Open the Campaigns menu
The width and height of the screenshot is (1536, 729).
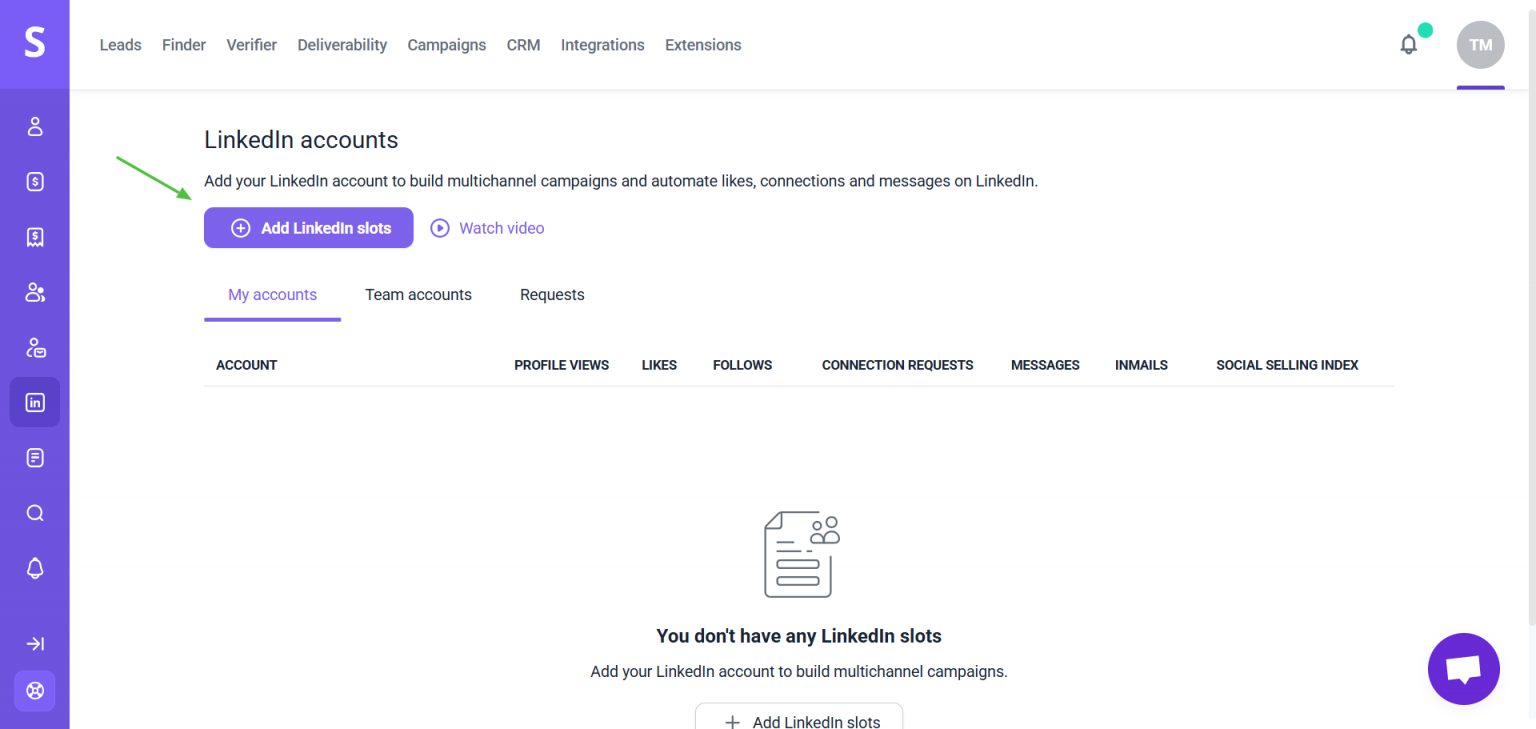pos(447,45)
